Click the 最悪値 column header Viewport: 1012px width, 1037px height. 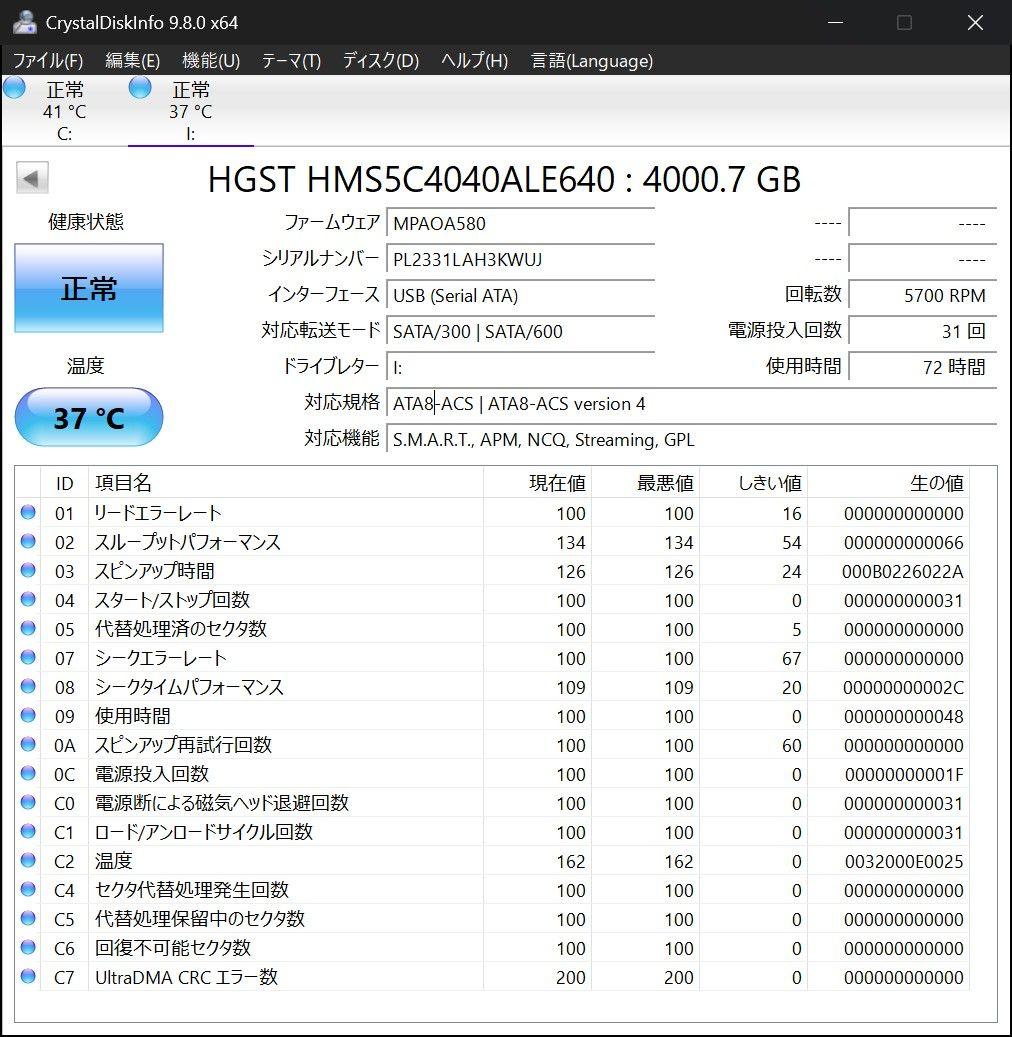[x=645, y=483]
